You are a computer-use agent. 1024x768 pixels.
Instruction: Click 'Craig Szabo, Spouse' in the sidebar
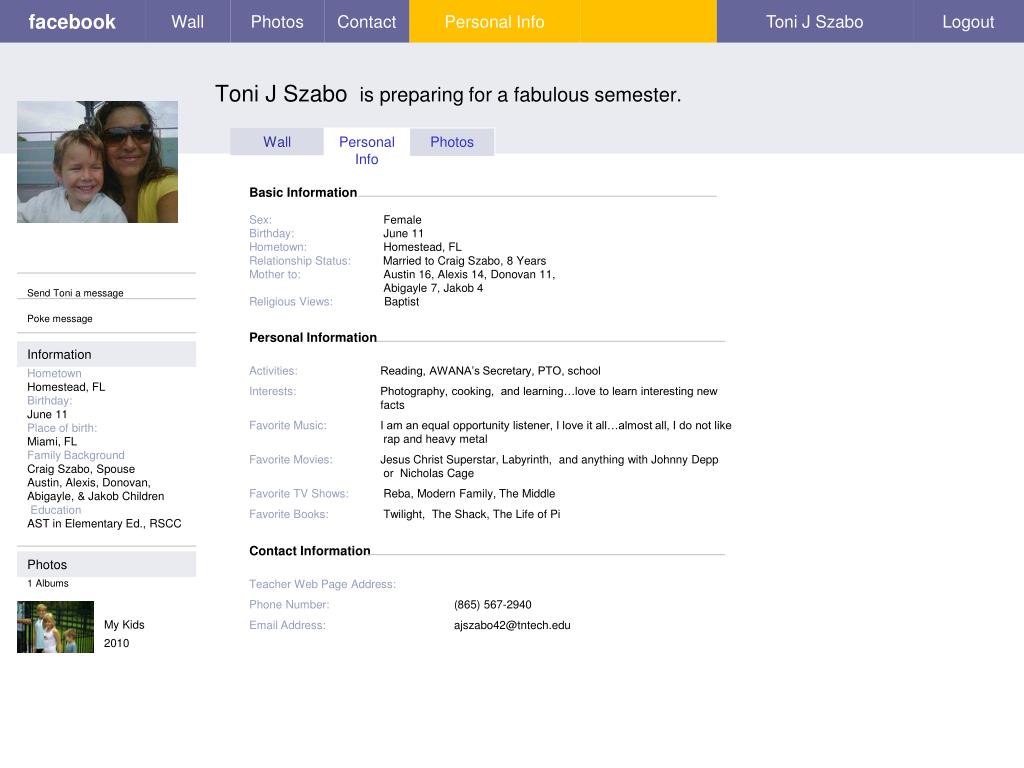click(81, 469)
